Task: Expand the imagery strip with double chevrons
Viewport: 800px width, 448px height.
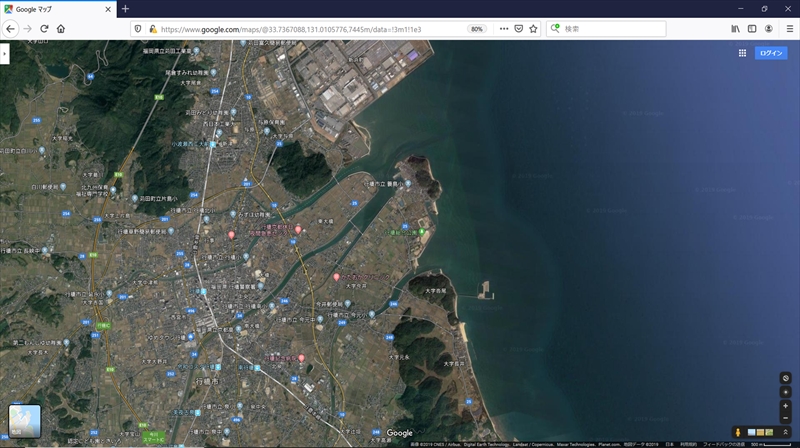Action: (786, 432)
